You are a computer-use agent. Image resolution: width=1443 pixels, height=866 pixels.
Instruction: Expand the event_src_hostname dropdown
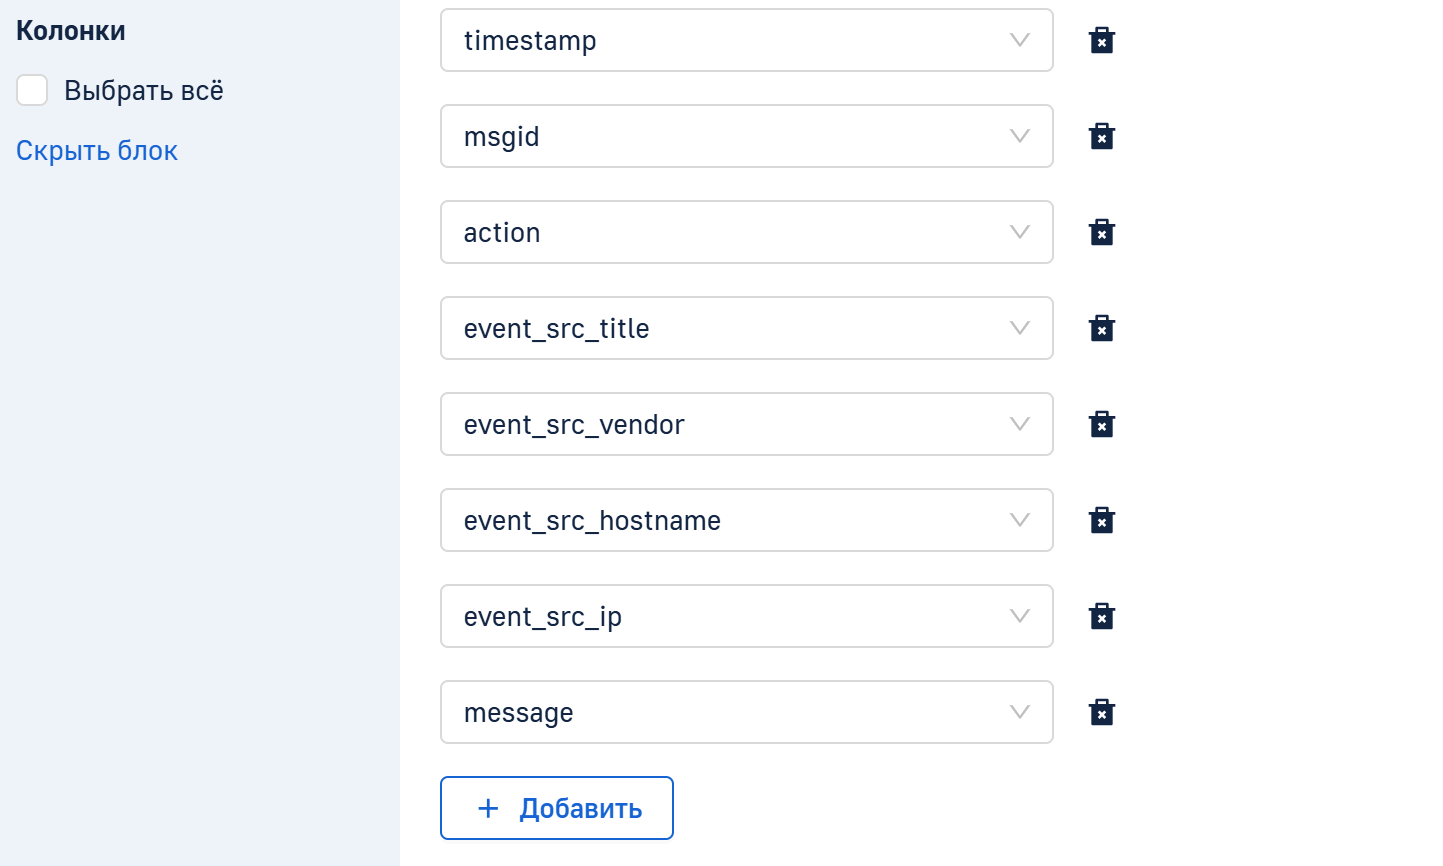[x=746, y=520]
